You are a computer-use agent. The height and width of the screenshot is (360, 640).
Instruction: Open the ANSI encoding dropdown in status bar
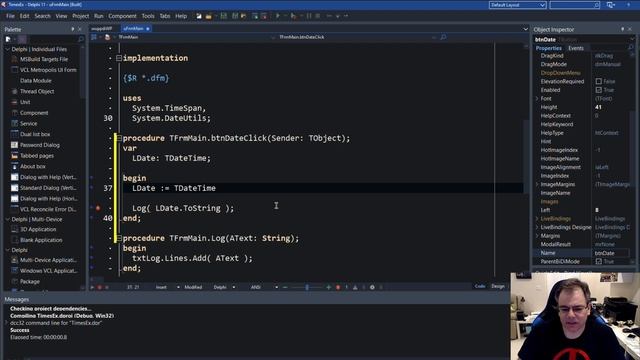click(276, 287)
